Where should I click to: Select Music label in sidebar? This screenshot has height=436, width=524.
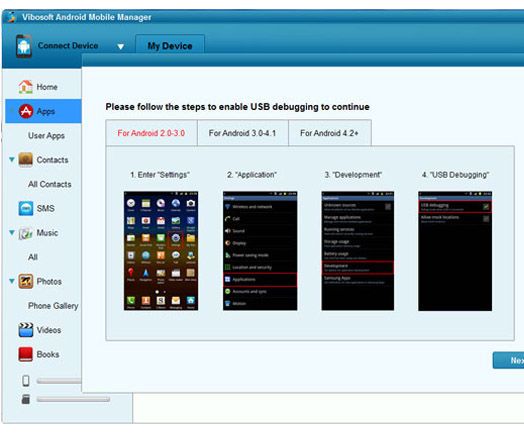click(x=47, y=233)
